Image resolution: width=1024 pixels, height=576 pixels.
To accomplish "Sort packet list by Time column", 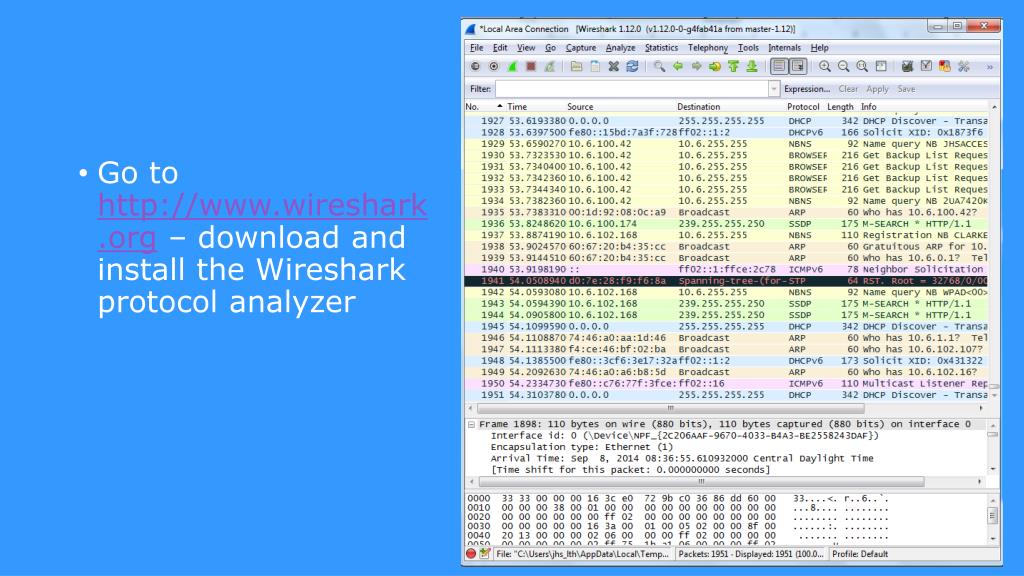I will click(517, 106).
